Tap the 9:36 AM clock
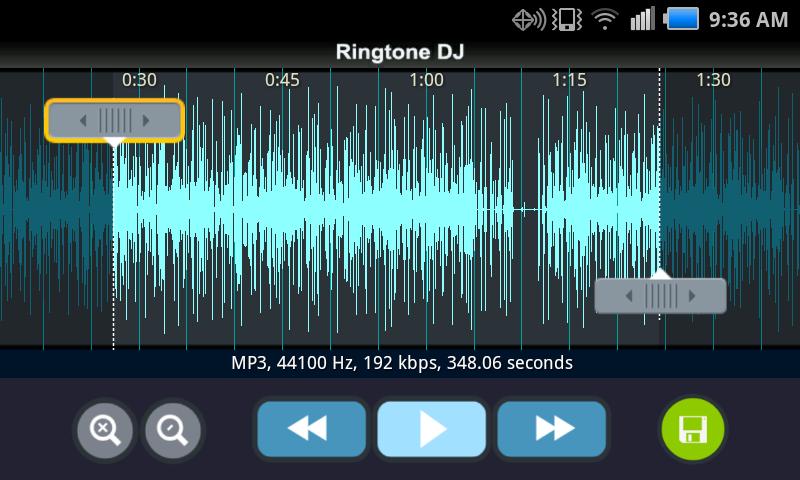The height and width of the screenshot is (480, 800). 748,20
